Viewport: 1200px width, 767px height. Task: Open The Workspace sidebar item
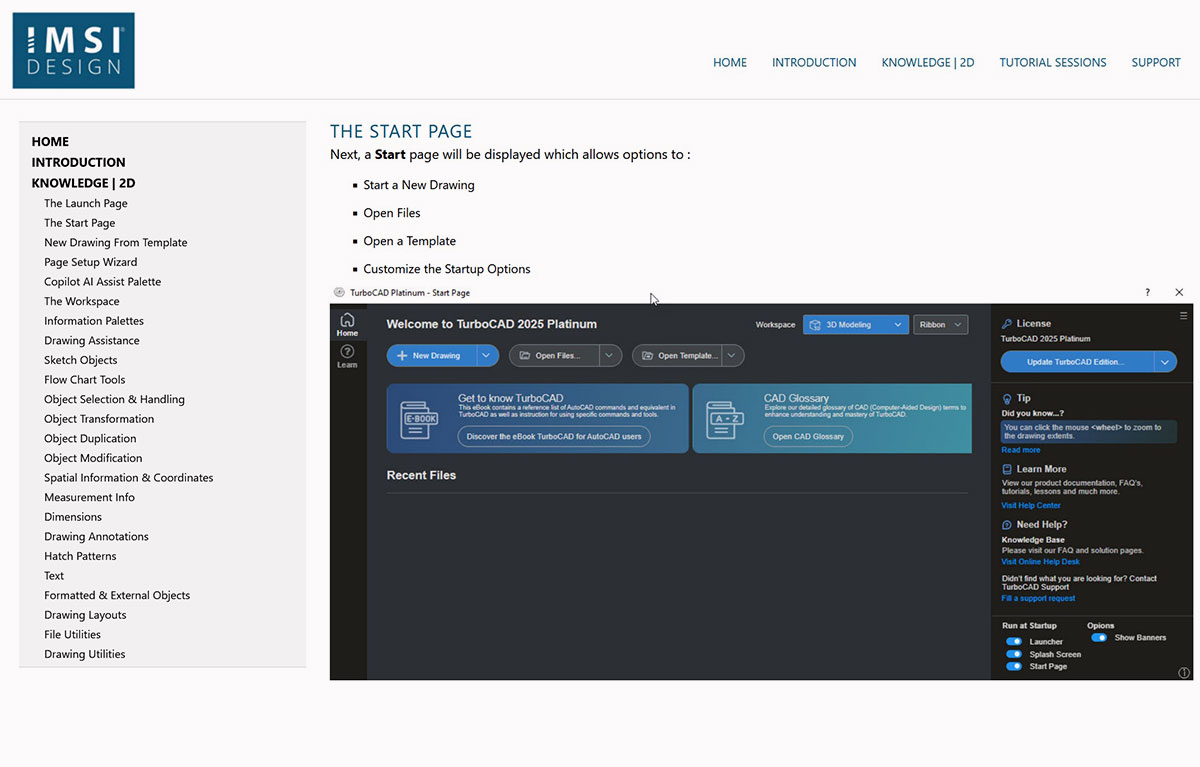pyautogui.click(x=81, y=301)
